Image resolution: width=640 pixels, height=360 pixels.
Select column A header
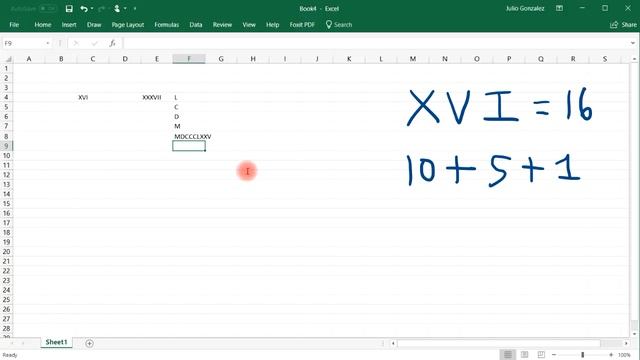click(x=29, y=59)
